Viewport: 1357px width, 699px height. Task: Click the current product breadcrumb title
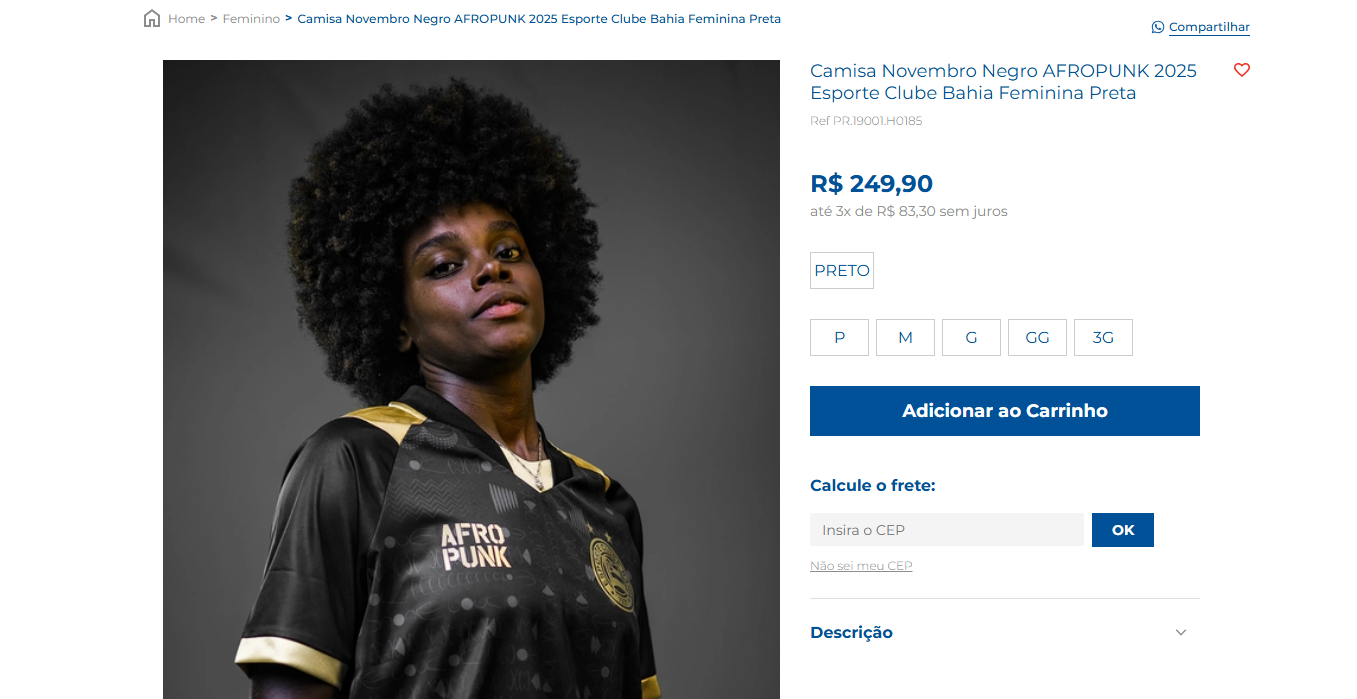(x=539, y=19)
